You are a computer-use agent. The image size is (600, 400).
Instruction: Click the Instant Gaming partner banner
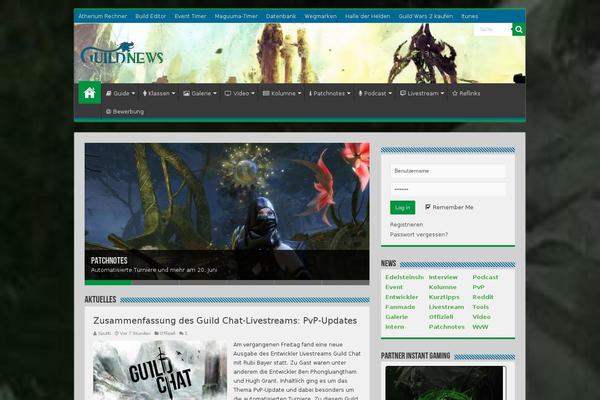point(446,383)
